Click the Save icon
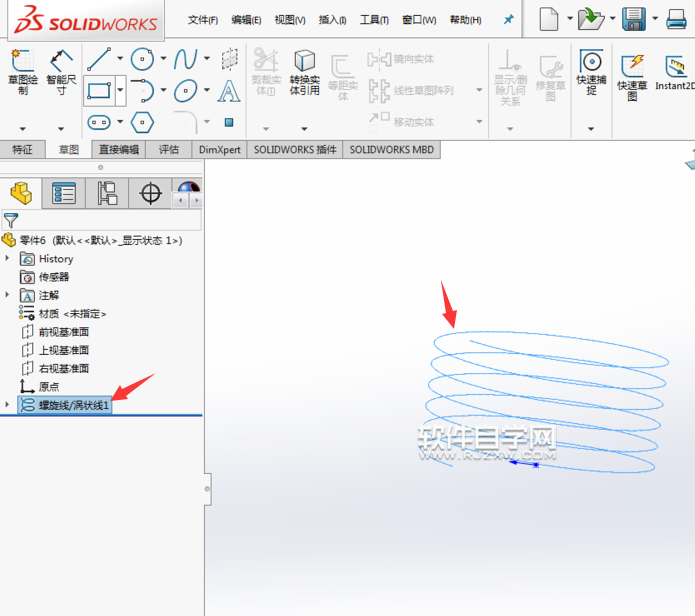 point(634,19)
